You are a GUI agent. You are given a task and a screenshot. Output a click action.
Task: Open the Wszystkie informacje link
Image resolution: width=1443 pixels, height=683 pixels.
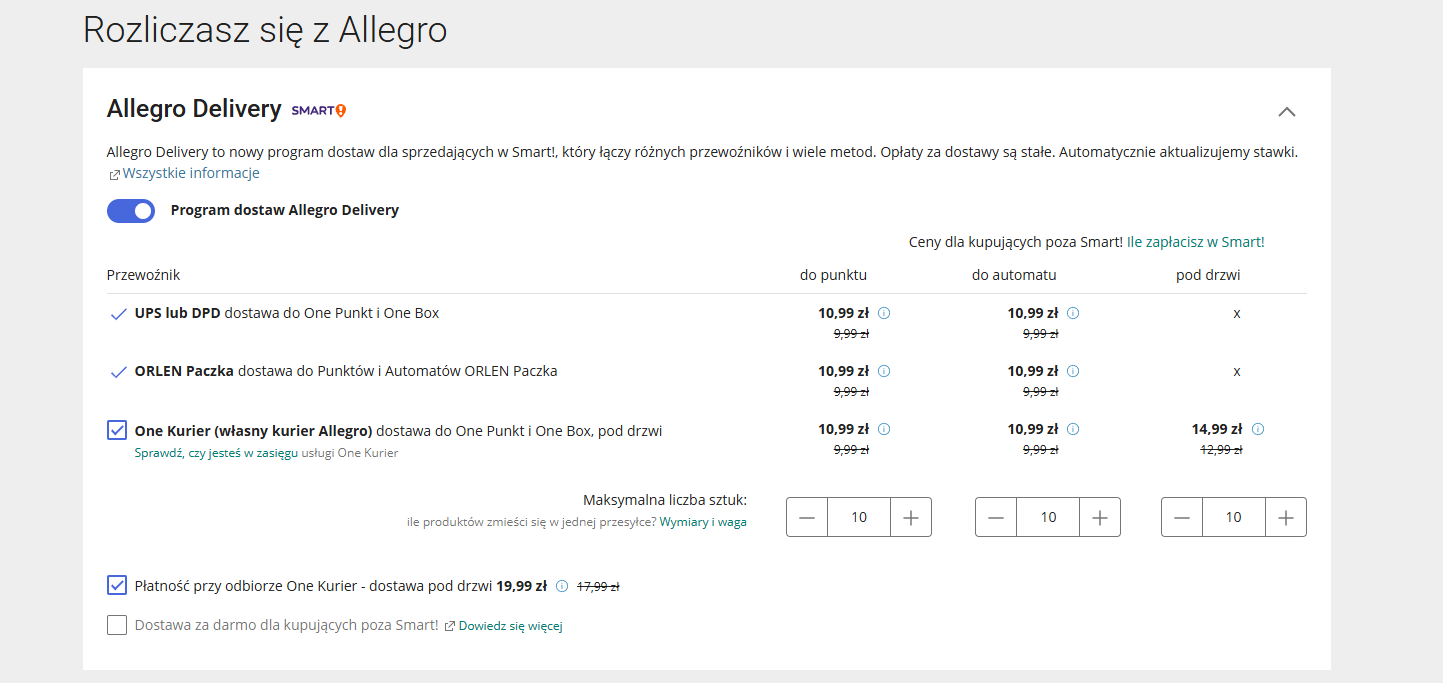190,173
